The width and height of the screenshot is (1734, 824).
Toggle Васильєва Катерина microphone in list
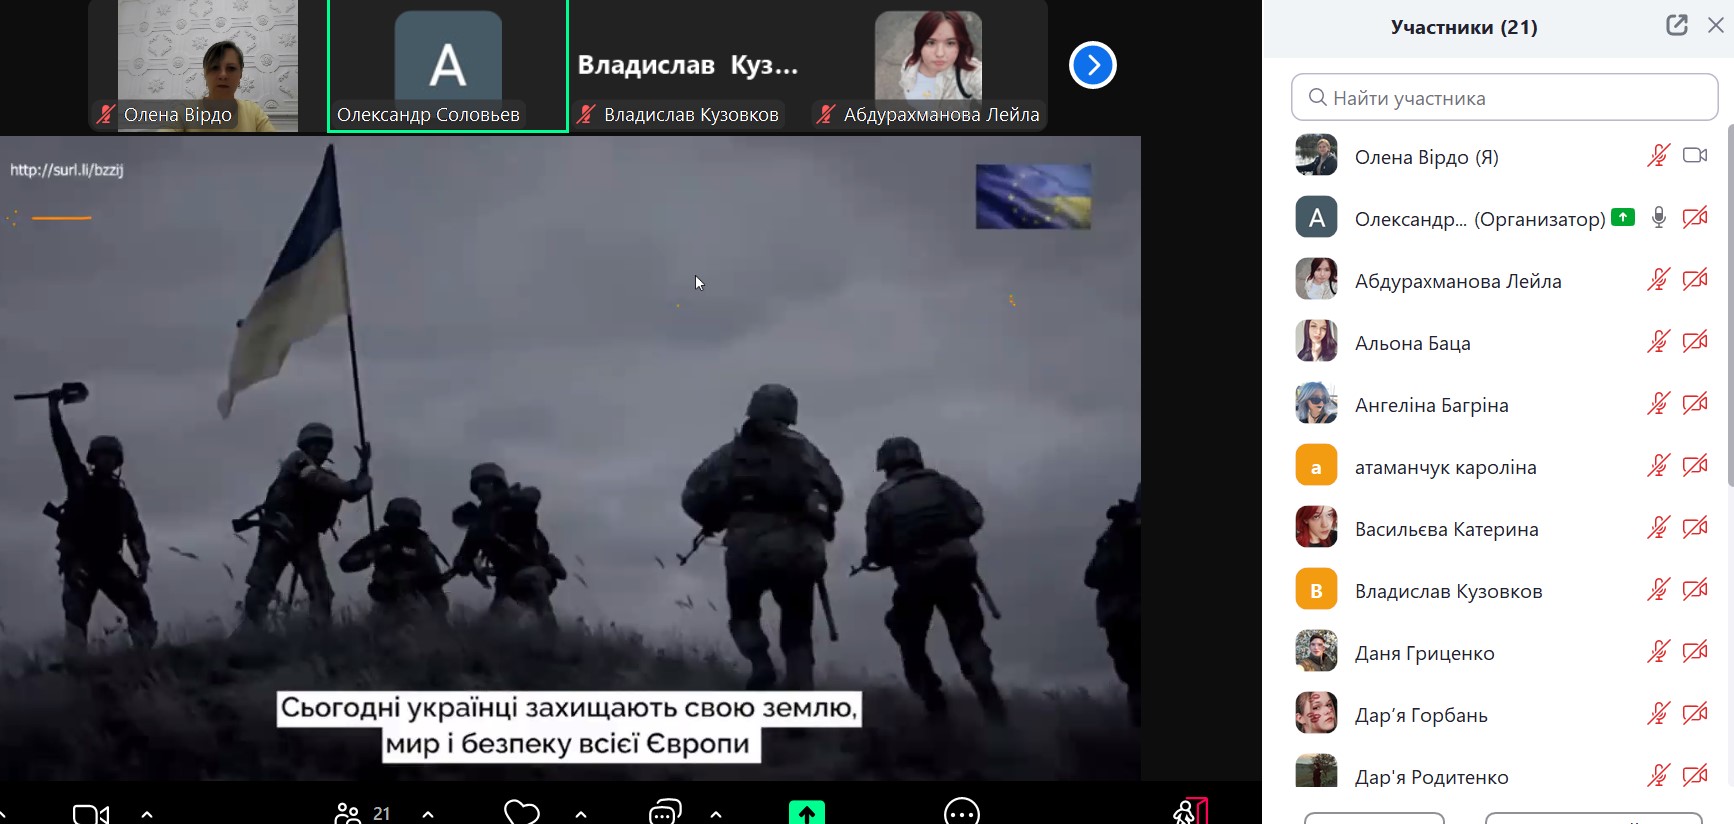(x=1659, y=527)
